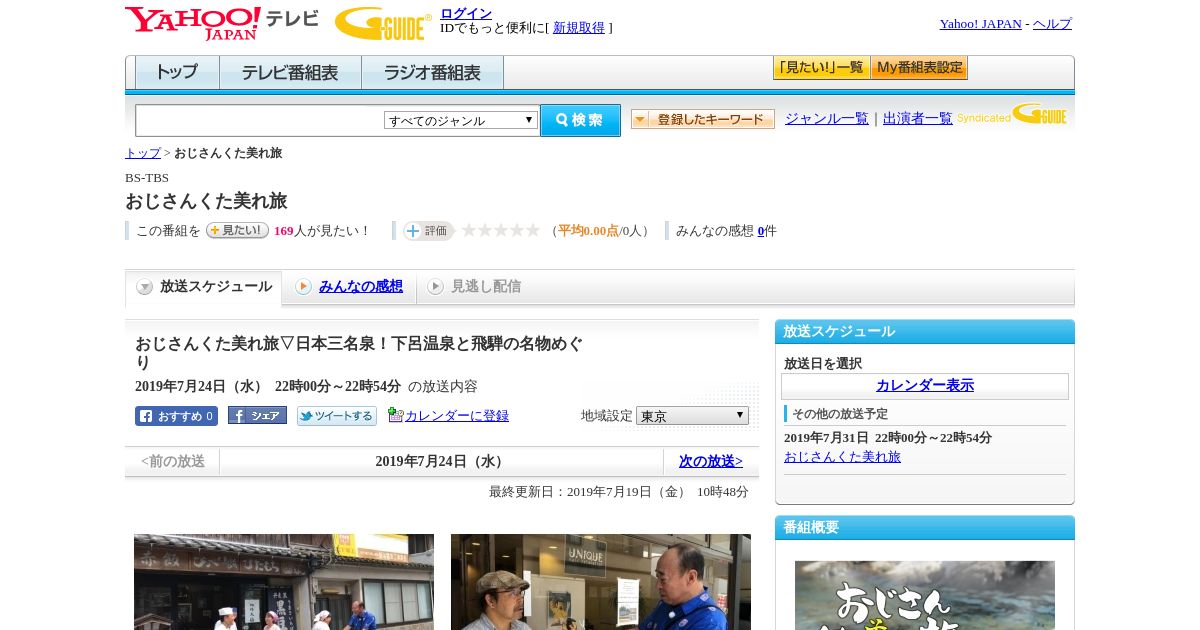Open the ヘルプ link
1200x630 pixels.
pyautogui.click(x=1052, y=24)
